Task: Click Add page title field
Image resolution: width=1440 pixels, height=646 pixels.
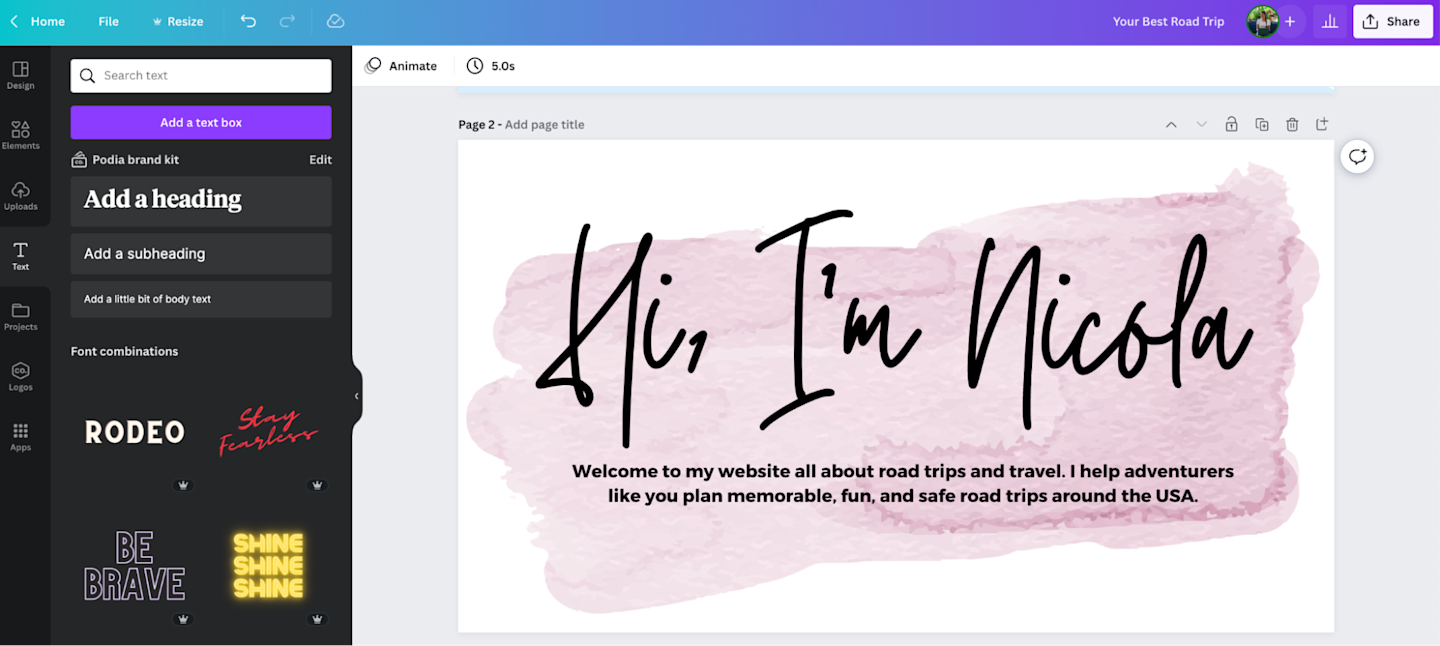Action: [x=545, y=125]
